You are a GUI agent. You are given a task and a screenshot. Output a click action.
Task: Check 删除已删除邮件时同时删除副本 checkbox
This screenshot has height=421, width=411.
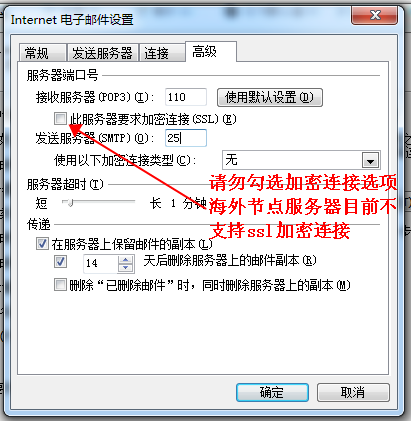60,285
